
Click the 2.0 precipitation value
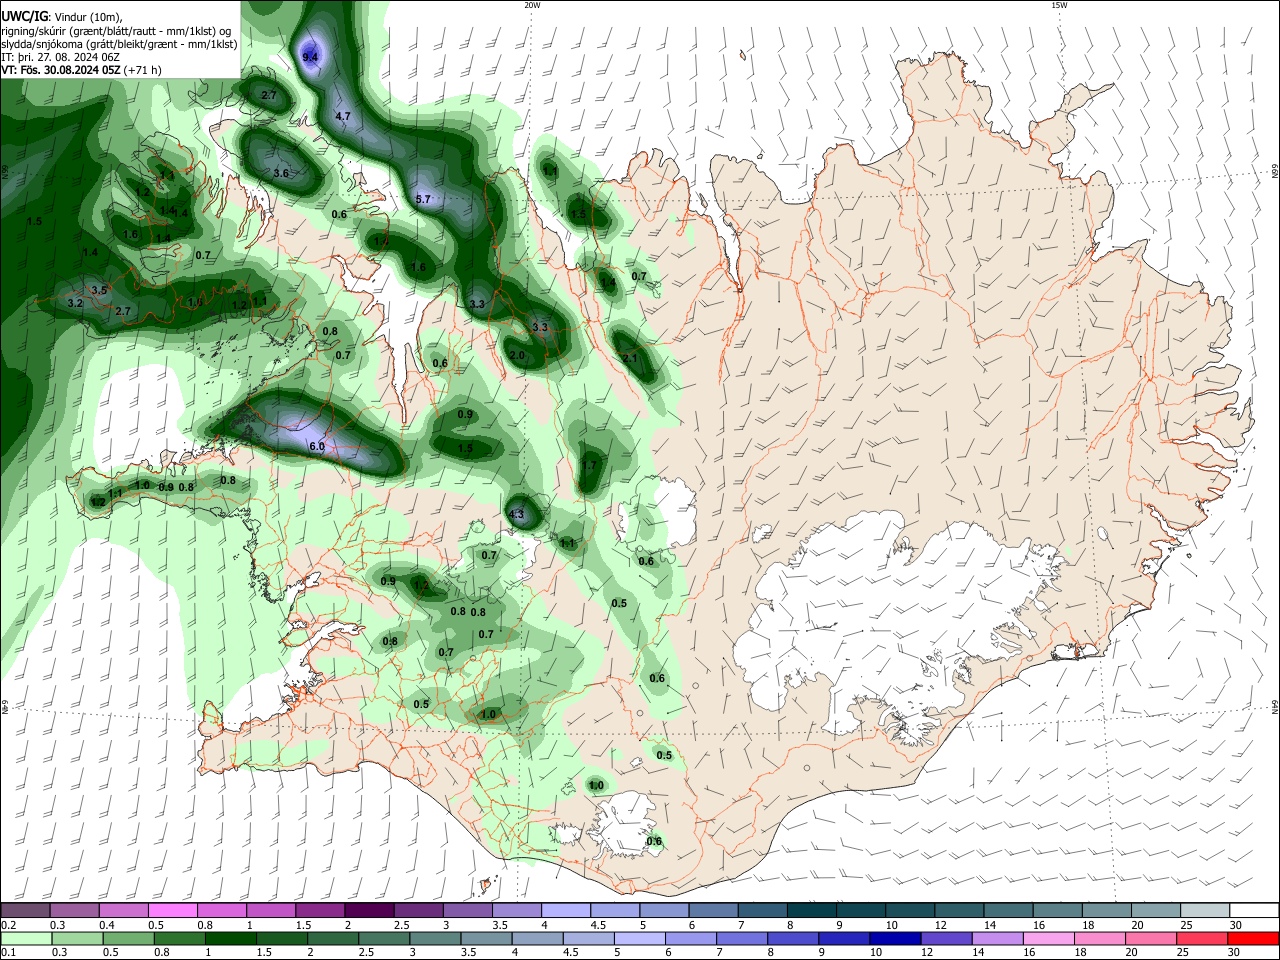(x=517, y=355)
